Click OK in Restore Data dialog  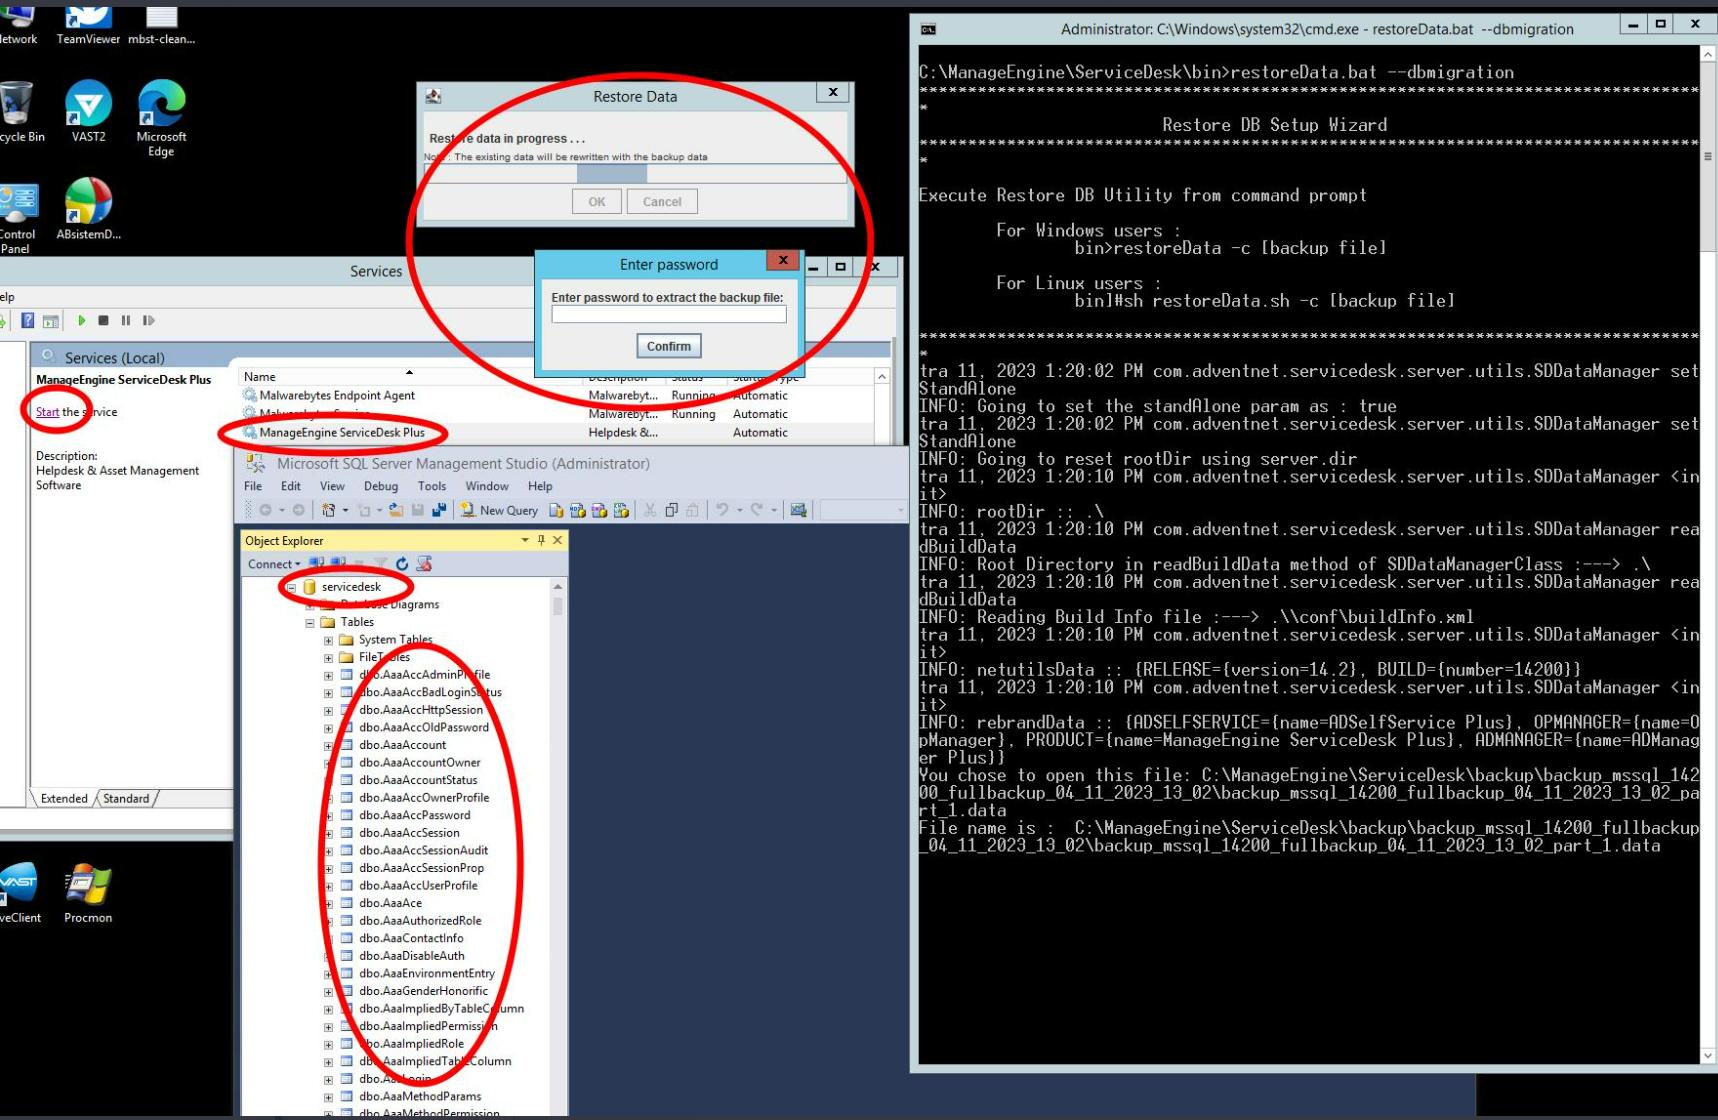(x=597, y=201)
